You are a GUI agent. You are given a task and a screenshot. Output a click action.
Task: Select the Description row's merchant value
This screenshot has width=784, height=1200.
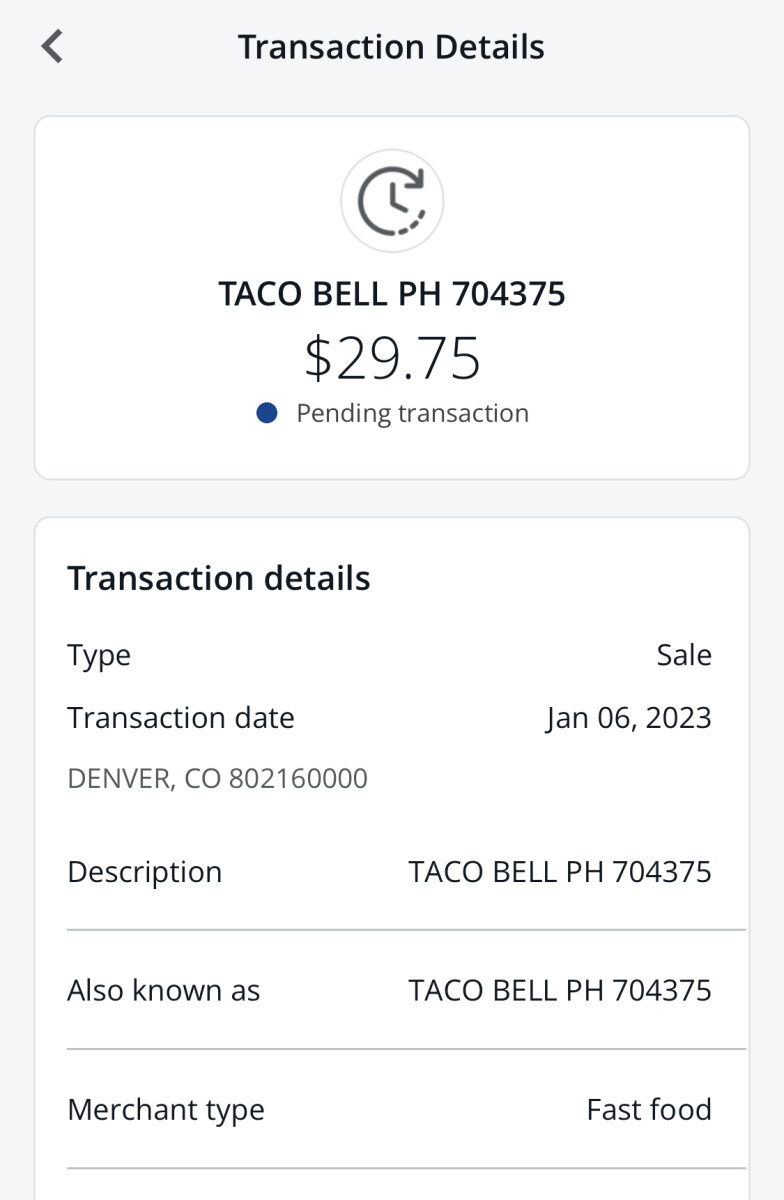[x=560, y=872]
